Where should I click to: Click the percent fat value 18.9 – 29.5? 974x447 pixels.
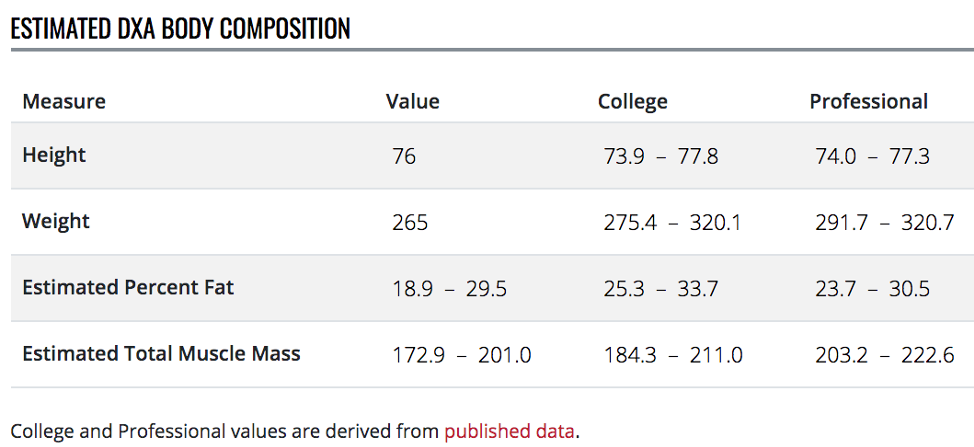tap(449, 289)
